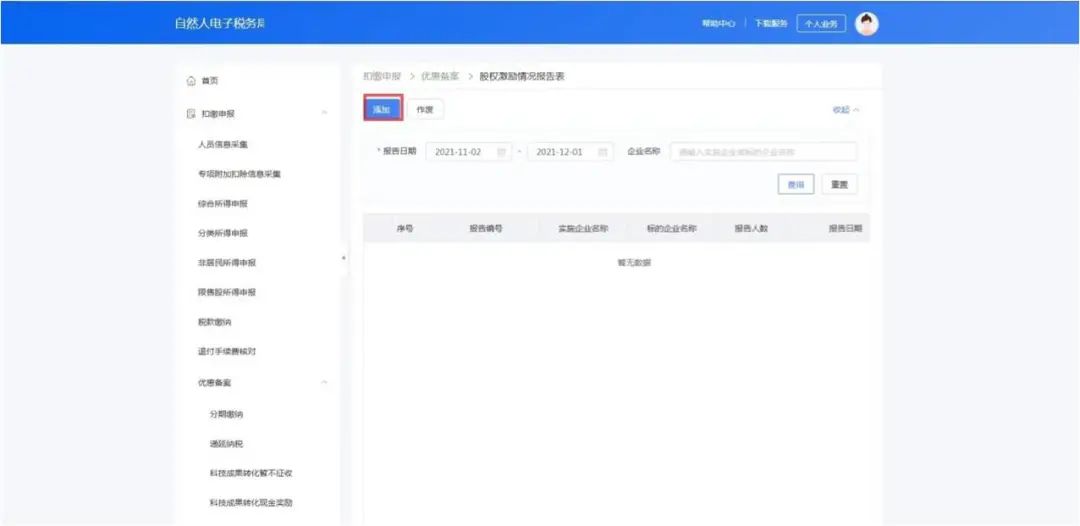Click the 序号 column header

coord(405,229)
